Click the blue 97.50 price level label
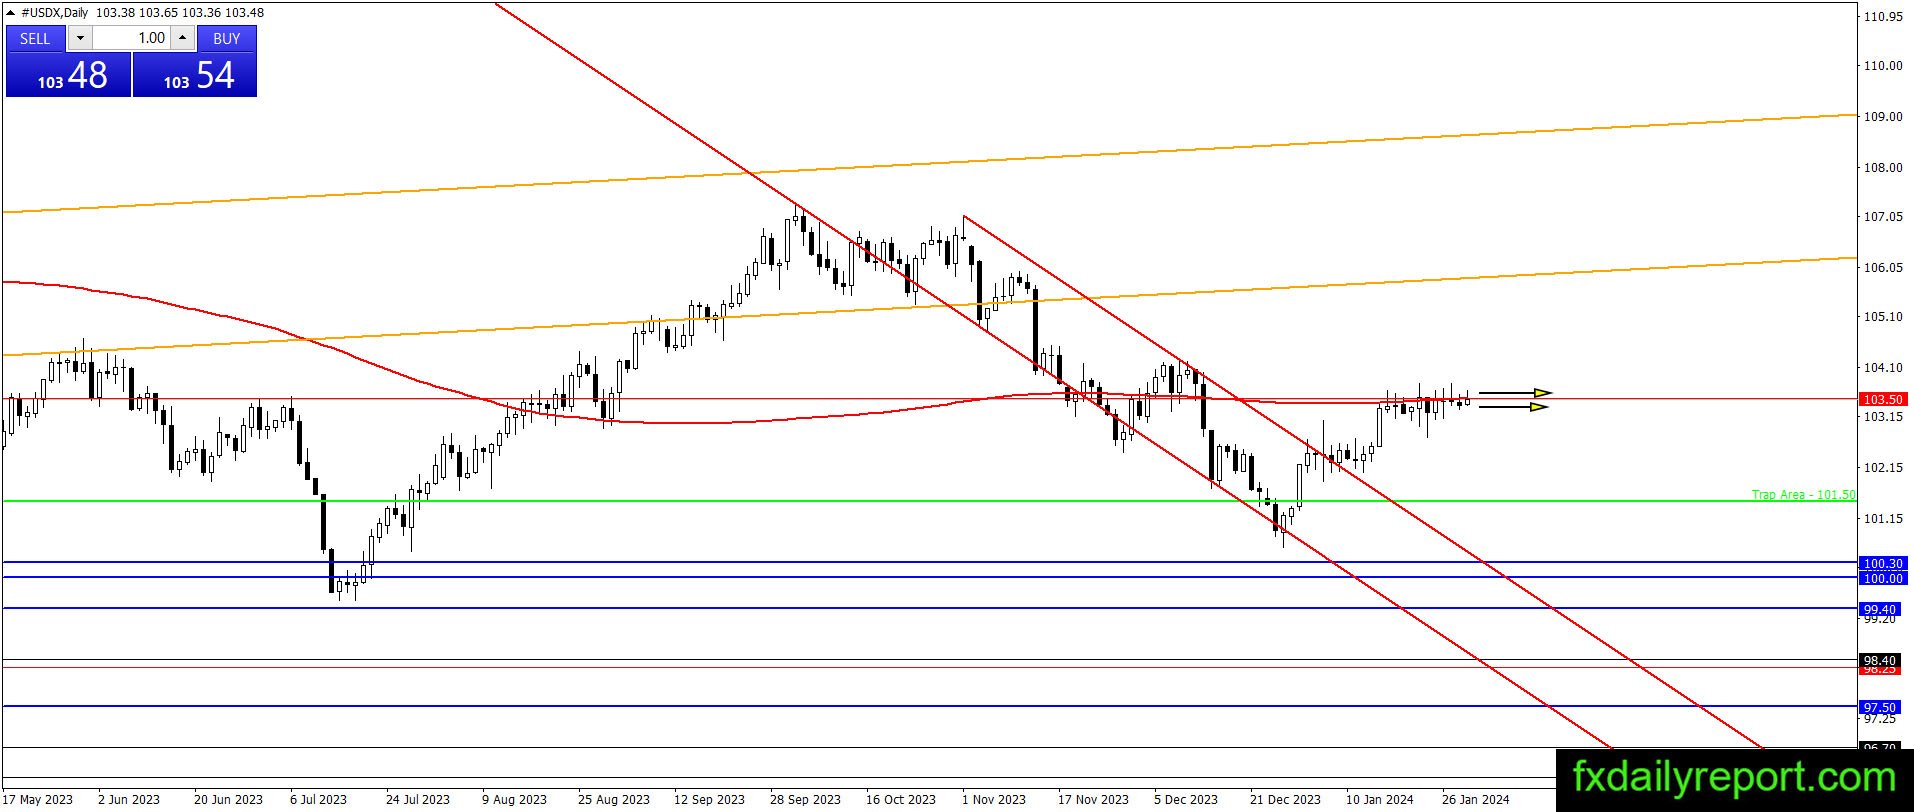The width and height of the screenshot is (1914, 812). [x=1879, y=707]
